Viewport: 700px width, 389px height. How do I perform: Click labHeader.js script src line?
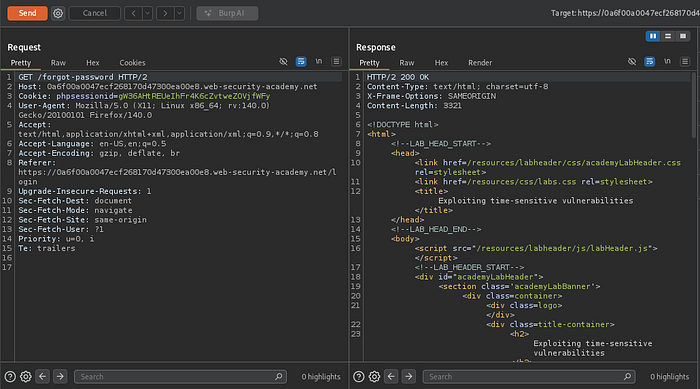536,248
